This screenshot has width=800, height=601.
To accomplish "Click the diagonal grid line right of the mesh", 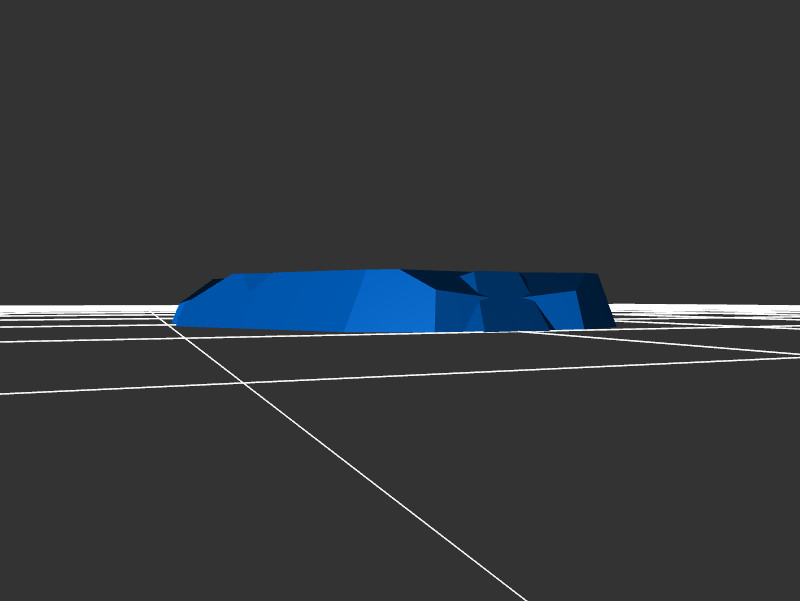I will click(680, 343).
